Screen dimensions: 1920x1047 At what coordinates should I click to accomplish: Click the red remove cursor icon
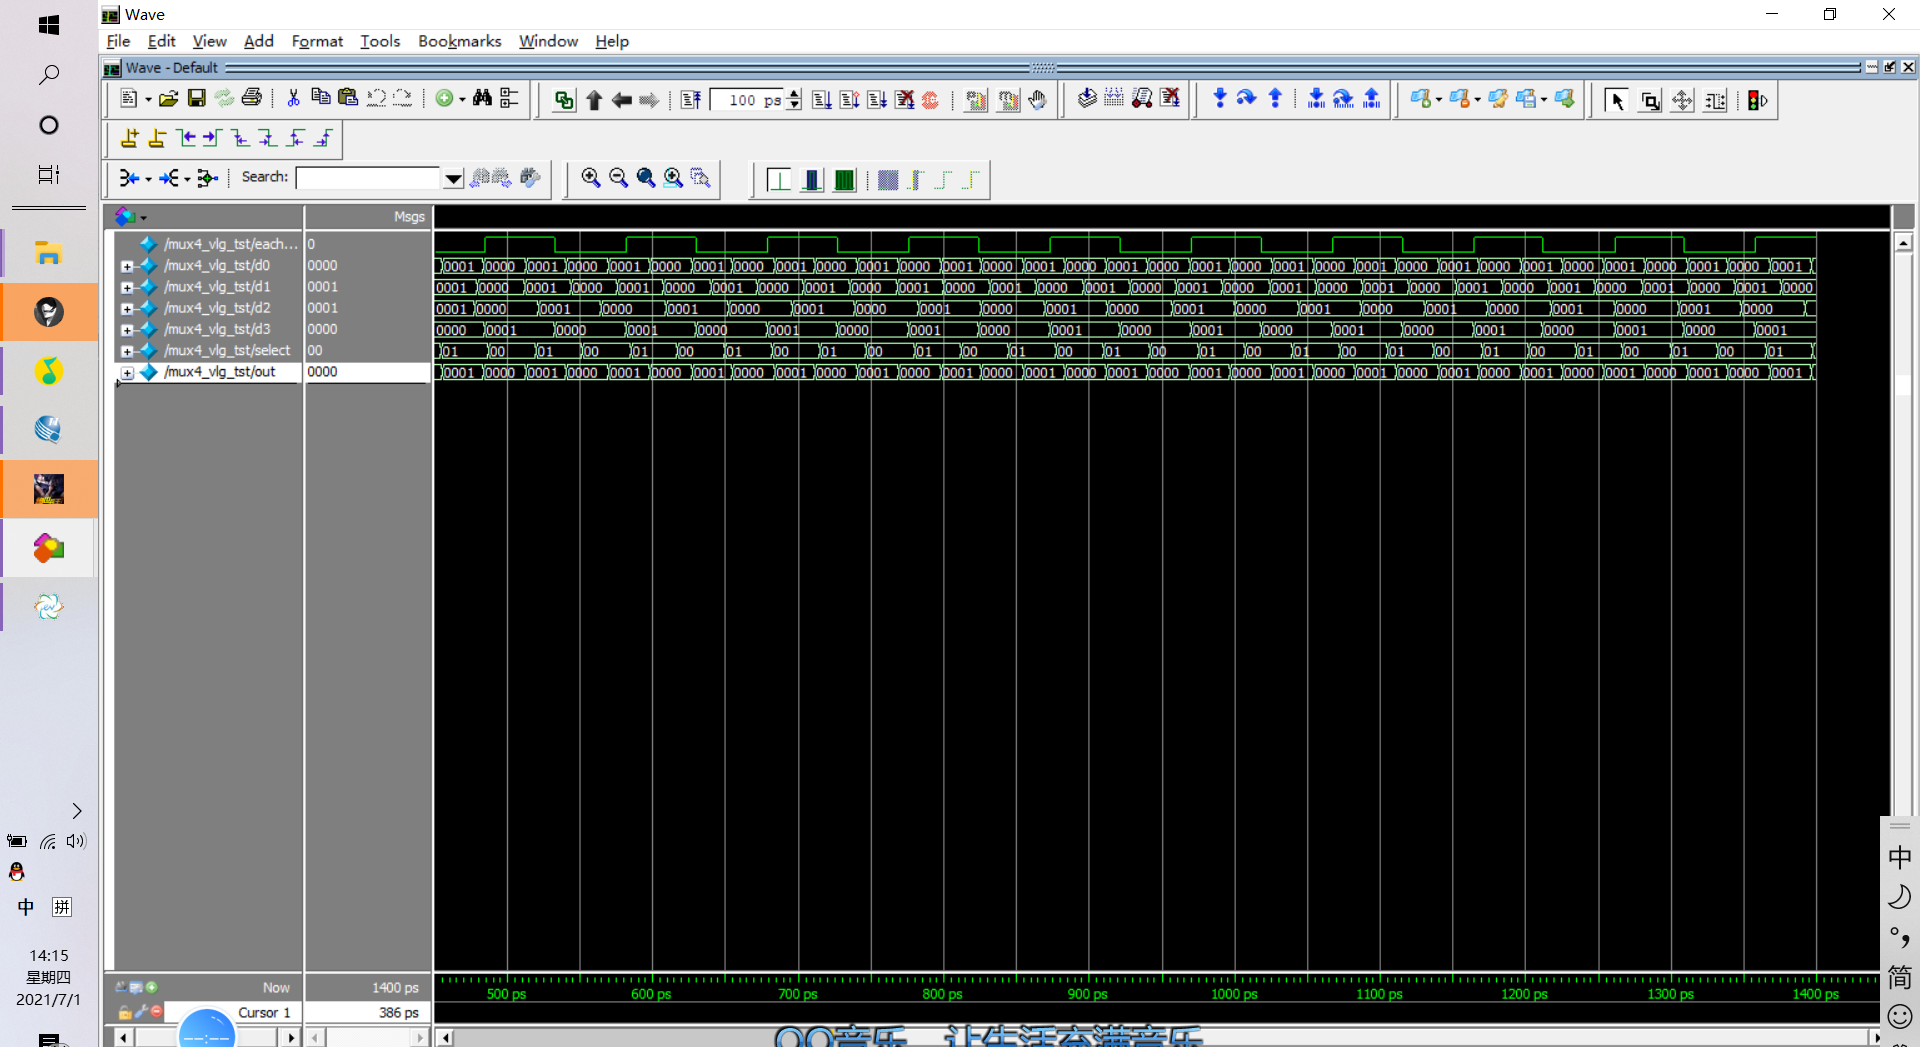(x=156, y=1011)
